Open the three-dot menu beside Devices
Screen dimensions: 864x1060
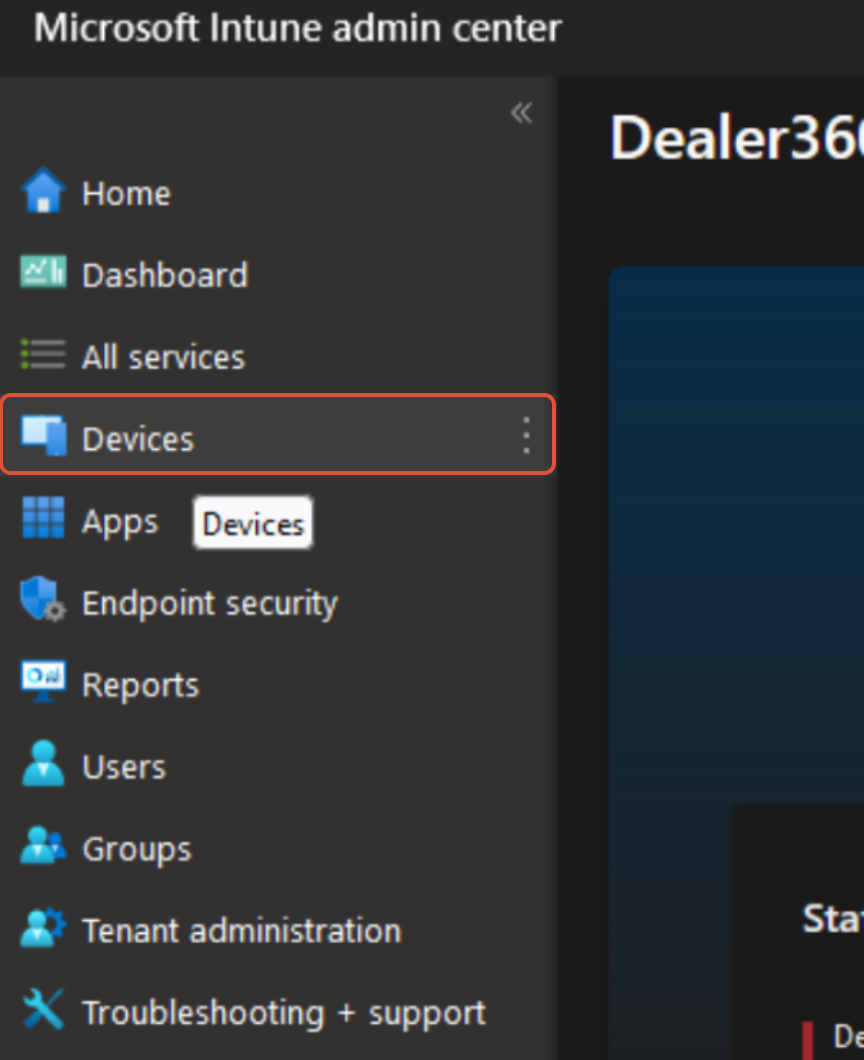point(526,435)
